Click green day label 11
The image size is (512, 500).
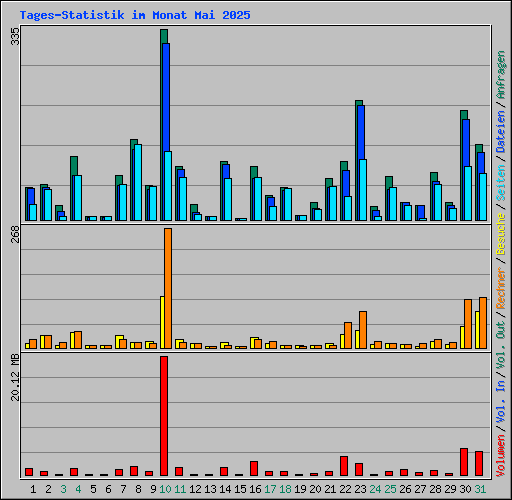[x=180, y=489]
